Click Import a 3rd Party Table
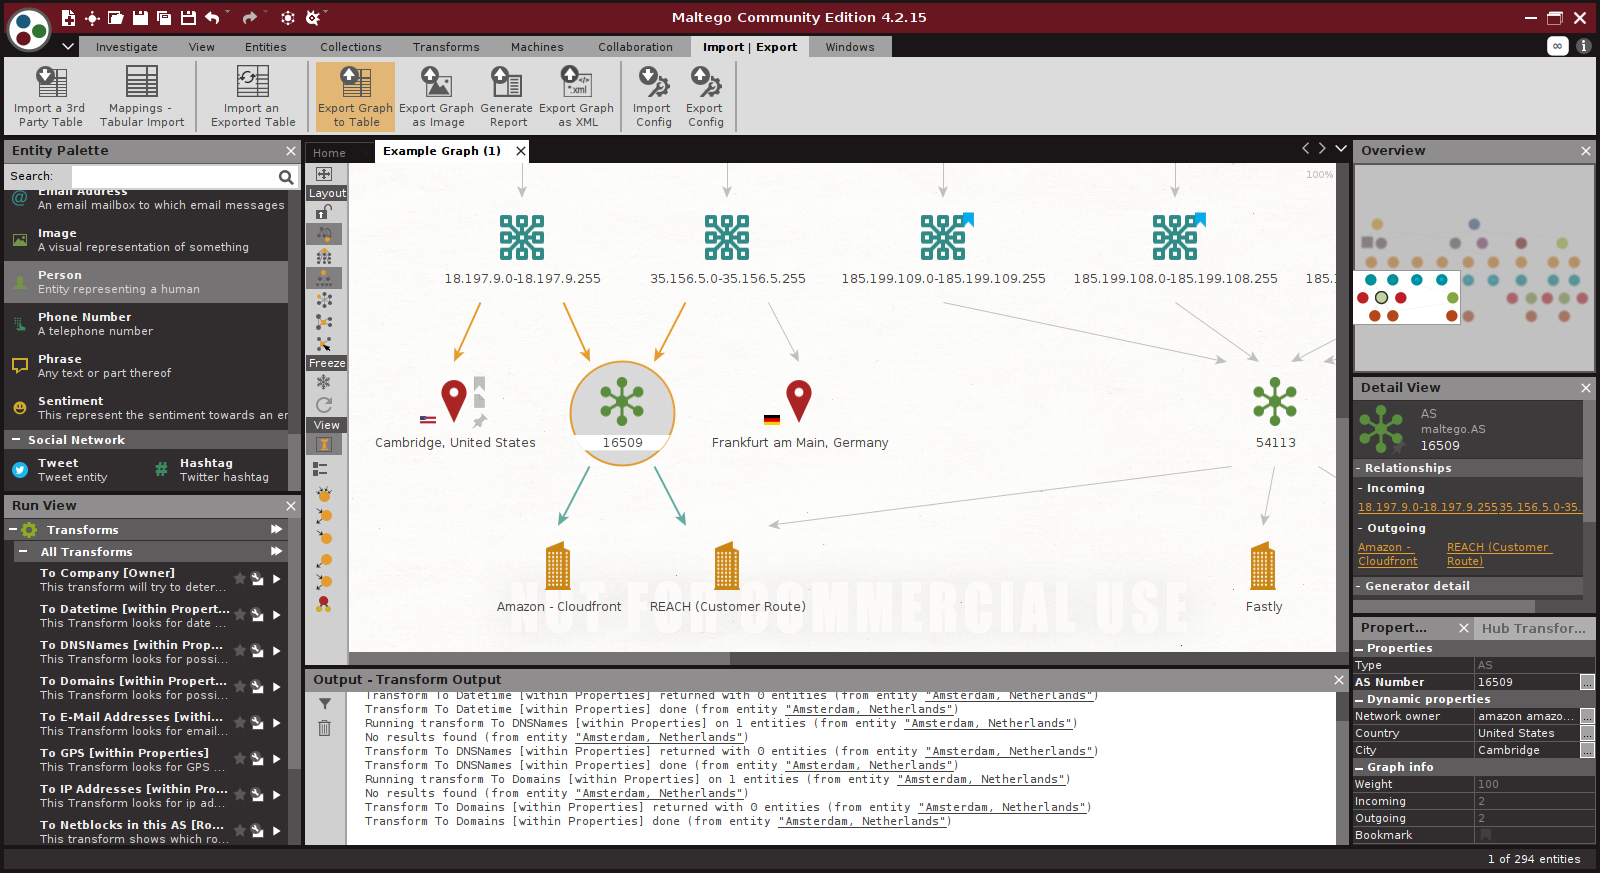 50,96
